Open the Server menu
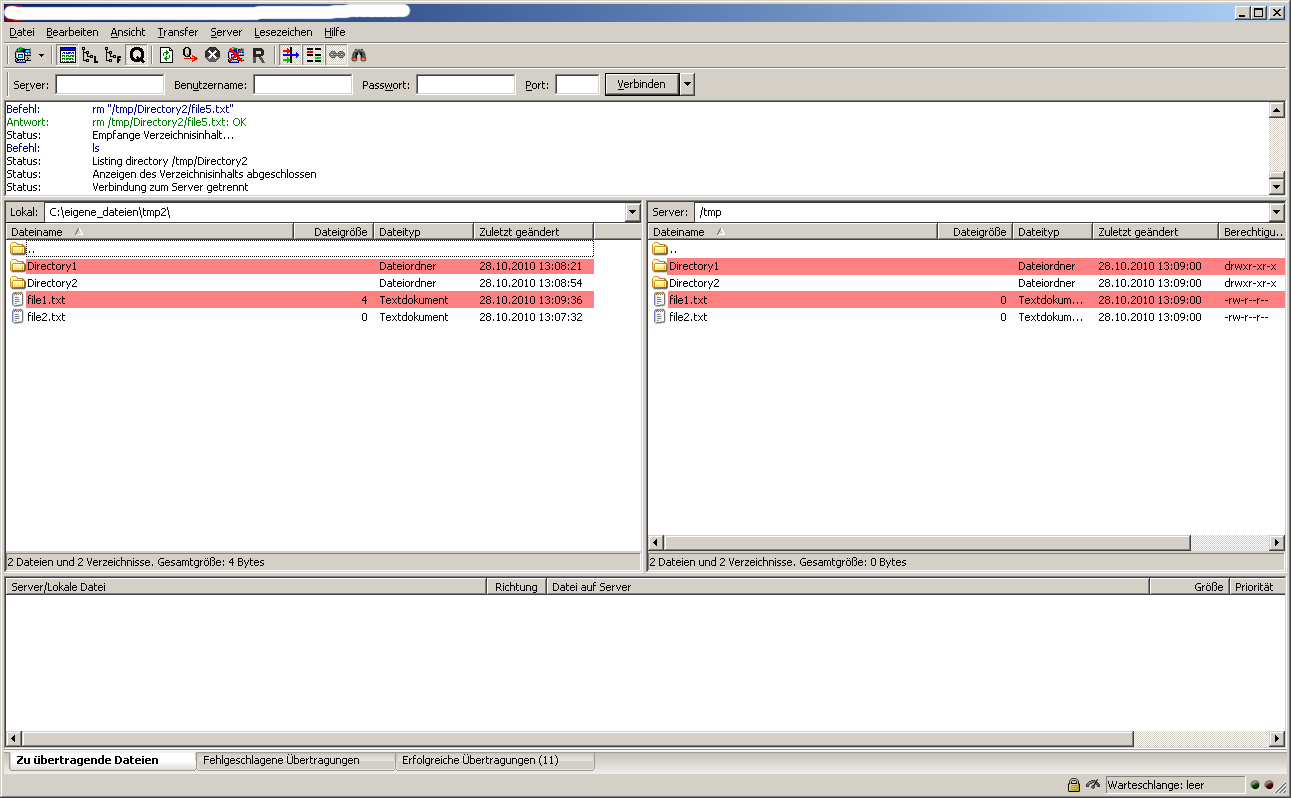The image size is (1291, 798). pos(226,32)
